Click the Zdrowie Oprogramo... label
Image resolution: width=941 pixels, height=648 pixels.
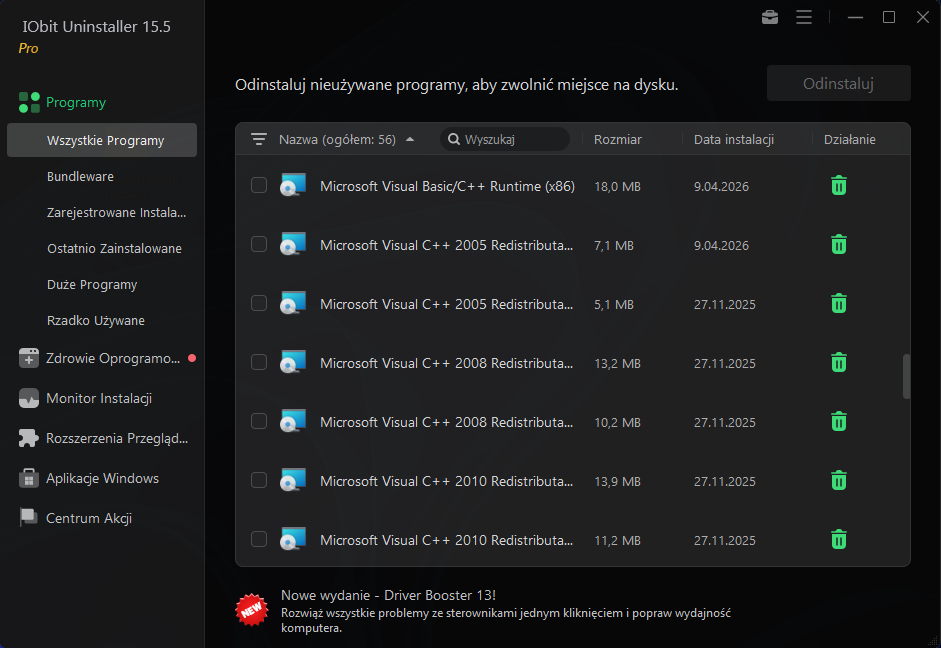tap(113, 358)
